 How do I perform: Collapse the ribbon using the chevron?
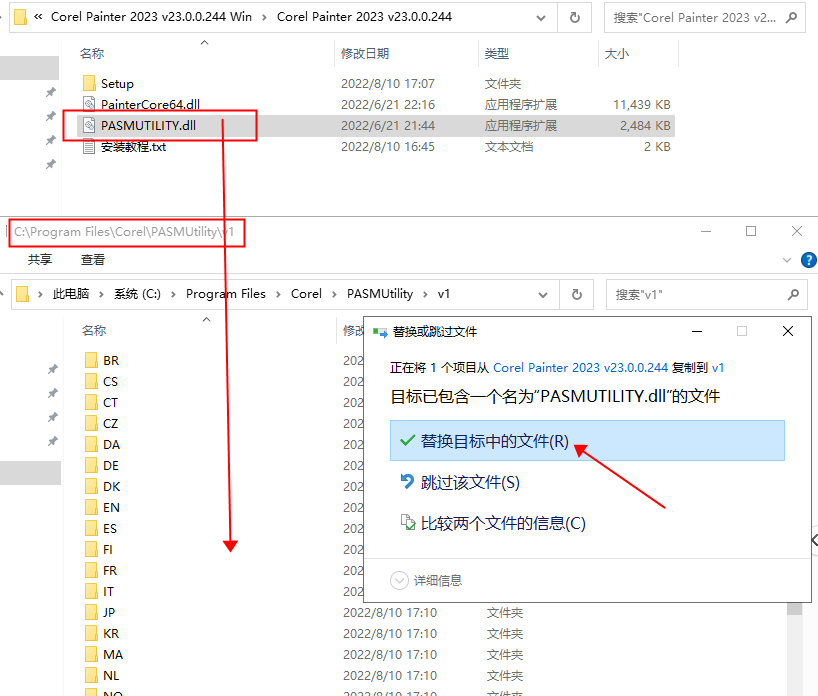(x=784, y=260)
